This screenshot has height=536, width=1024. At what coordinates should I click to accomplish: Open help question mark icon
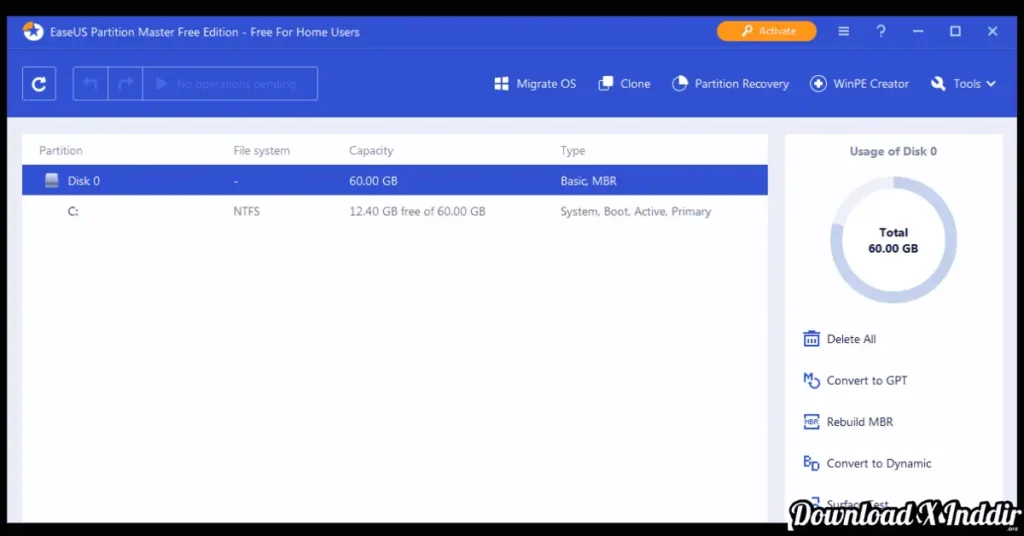tap(881, 31)
